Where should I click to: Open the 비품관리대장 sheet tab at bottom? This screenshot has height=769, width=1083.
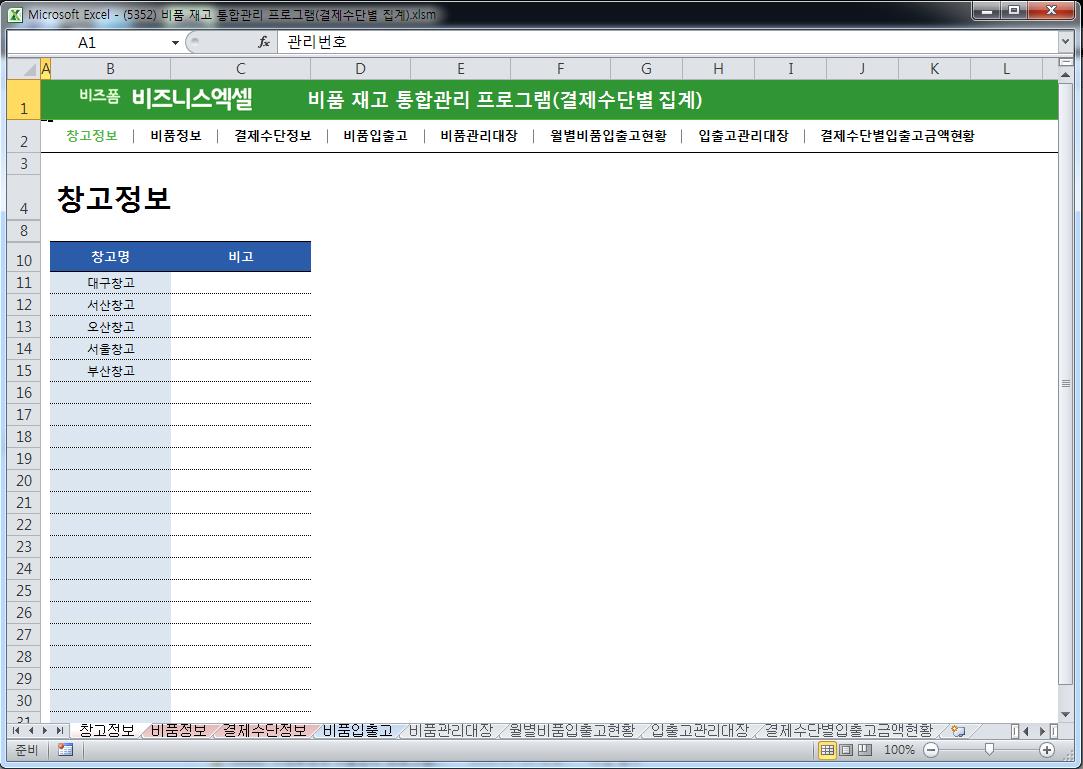450,730
